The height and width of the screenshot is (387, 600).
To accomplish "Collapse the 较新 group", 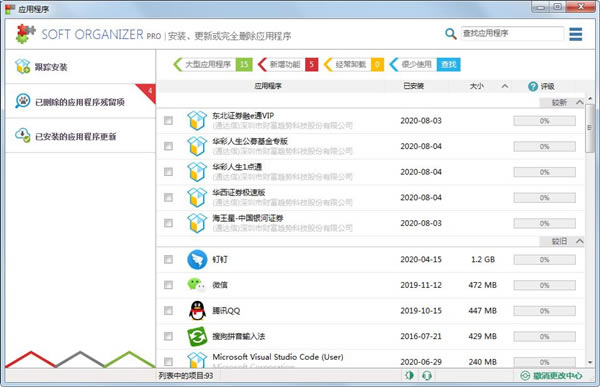I will [x=580, y=102].
